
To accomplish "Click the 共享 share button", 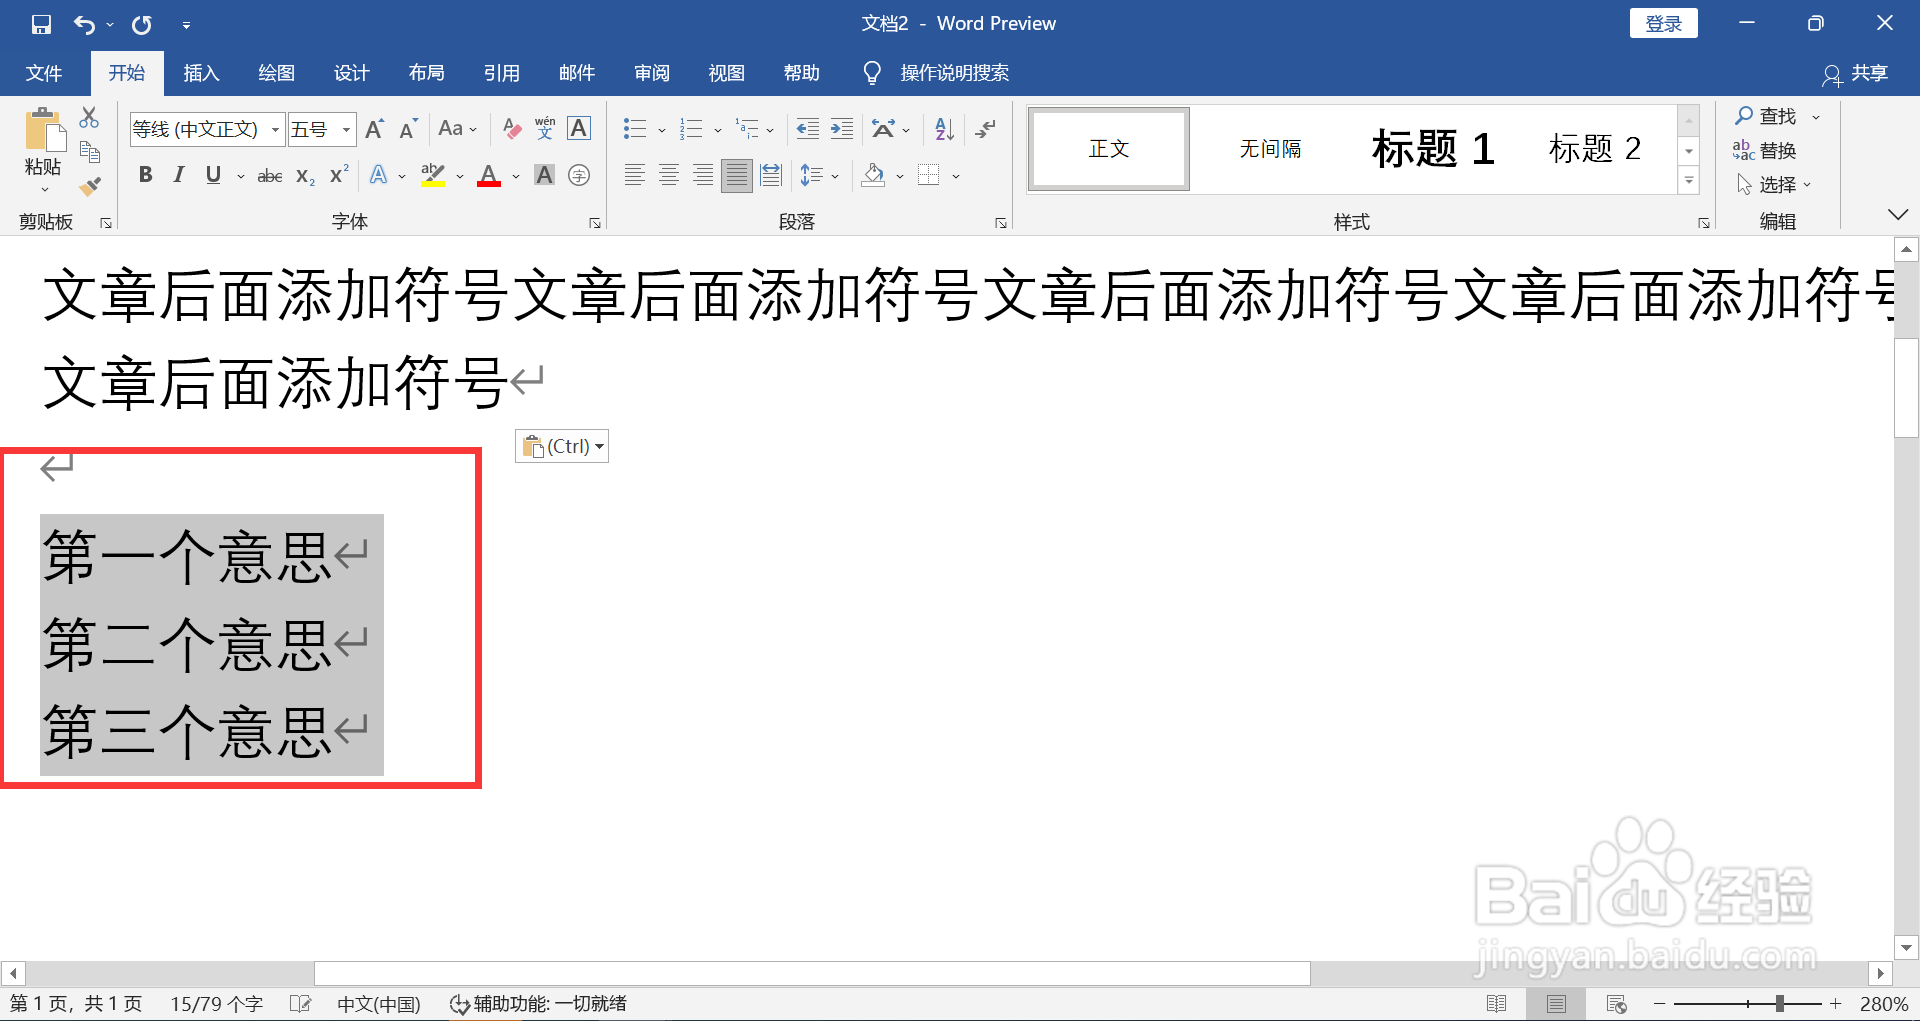I will point(1856,74).
